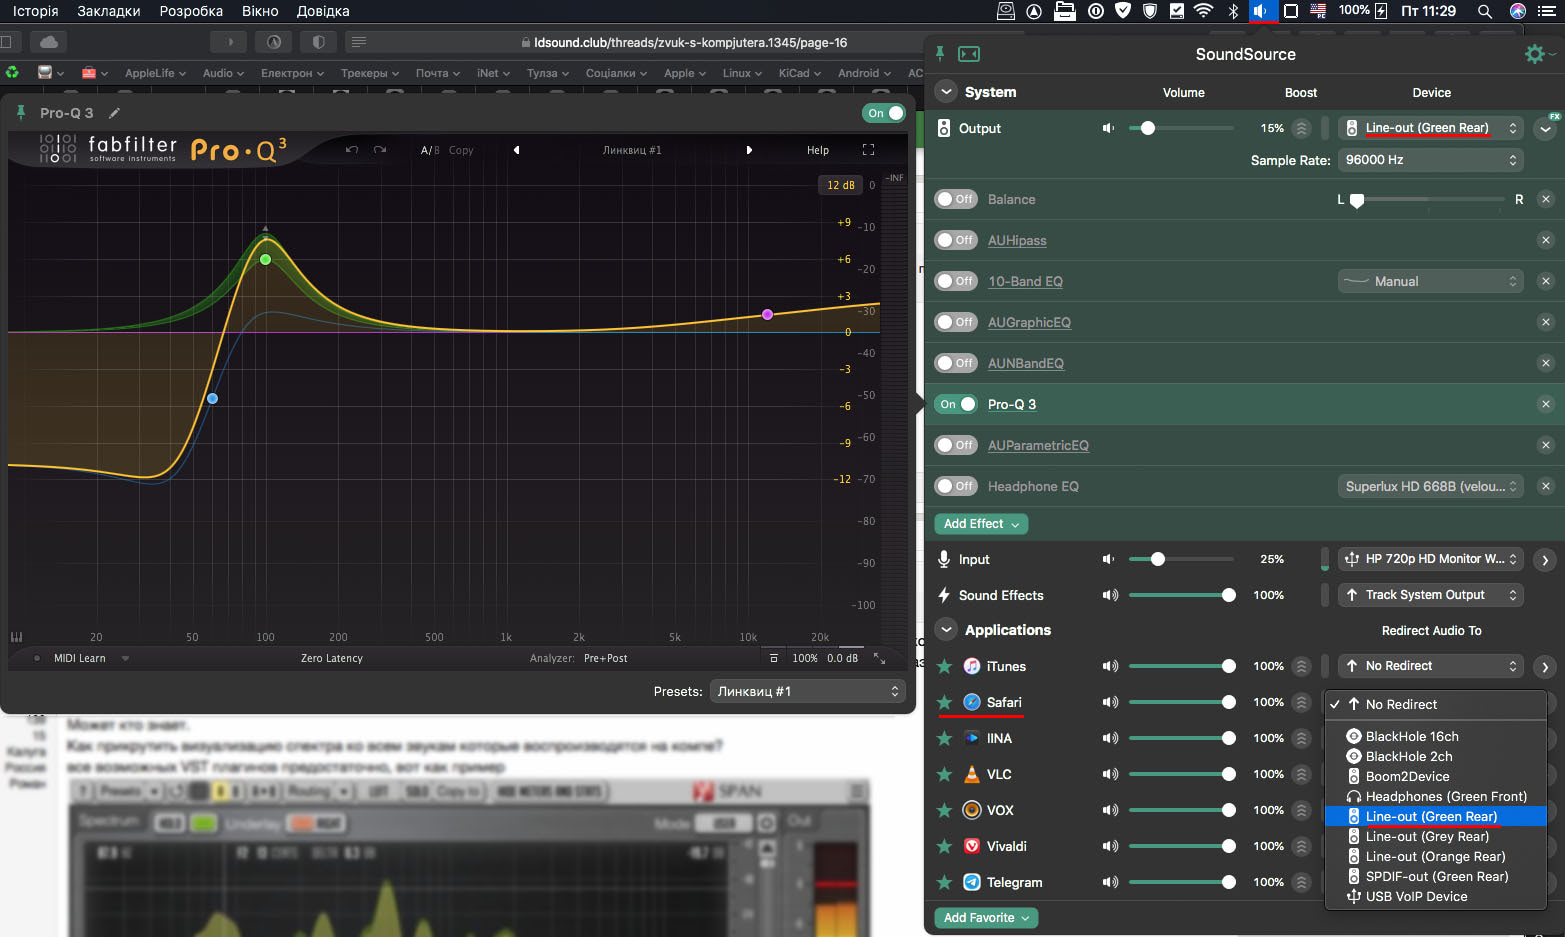Open Pro-Q 3 Help

(x=818, y=150)
